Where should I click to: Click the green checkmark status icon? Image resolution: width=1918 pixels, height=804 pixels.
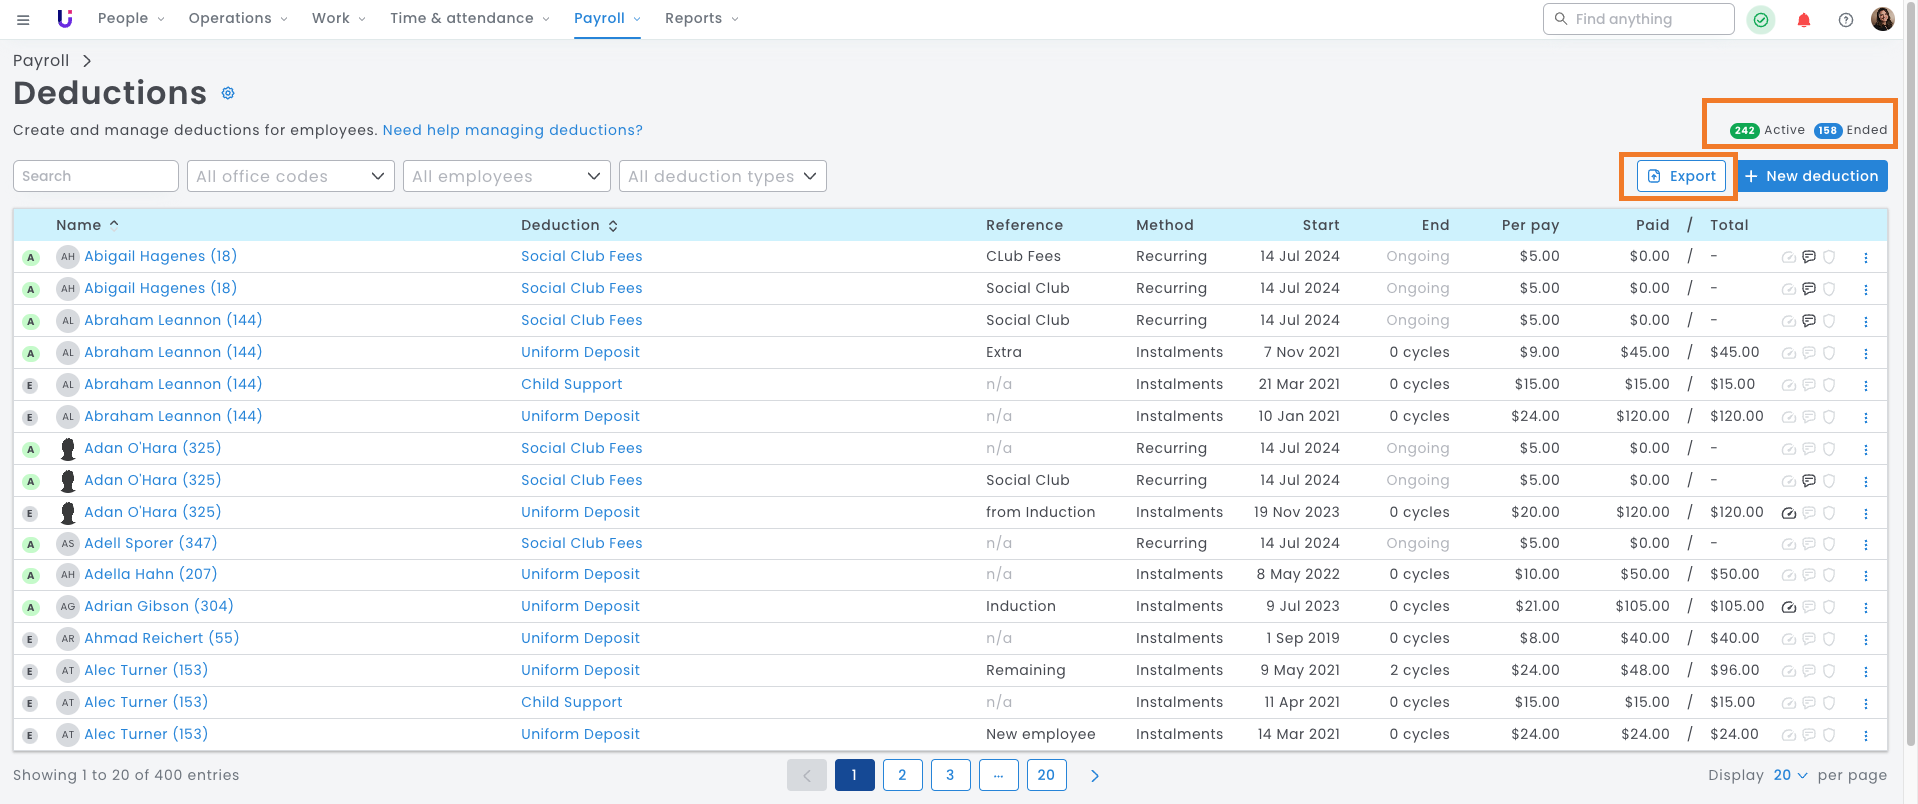(x=1760, y=20)
